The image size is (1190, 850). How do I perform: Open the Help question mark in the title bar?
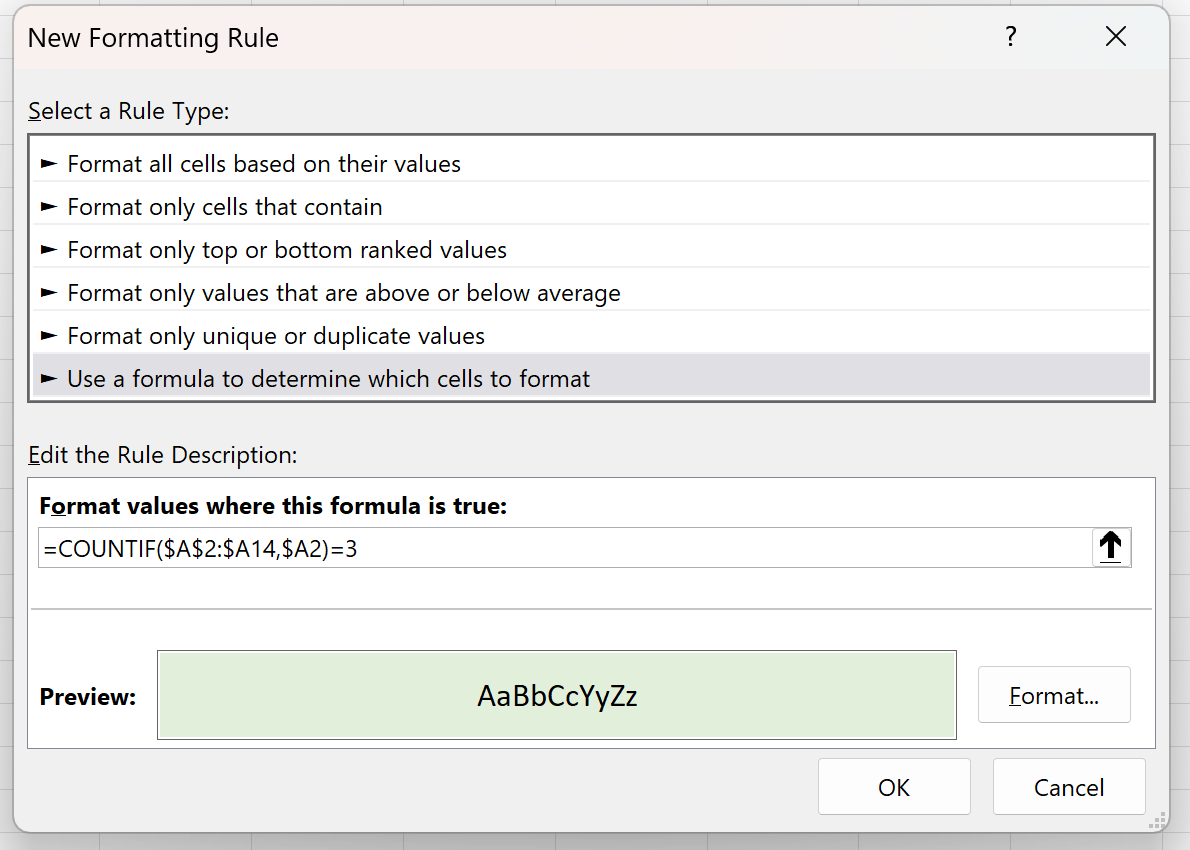click(x=1010, y=36)
